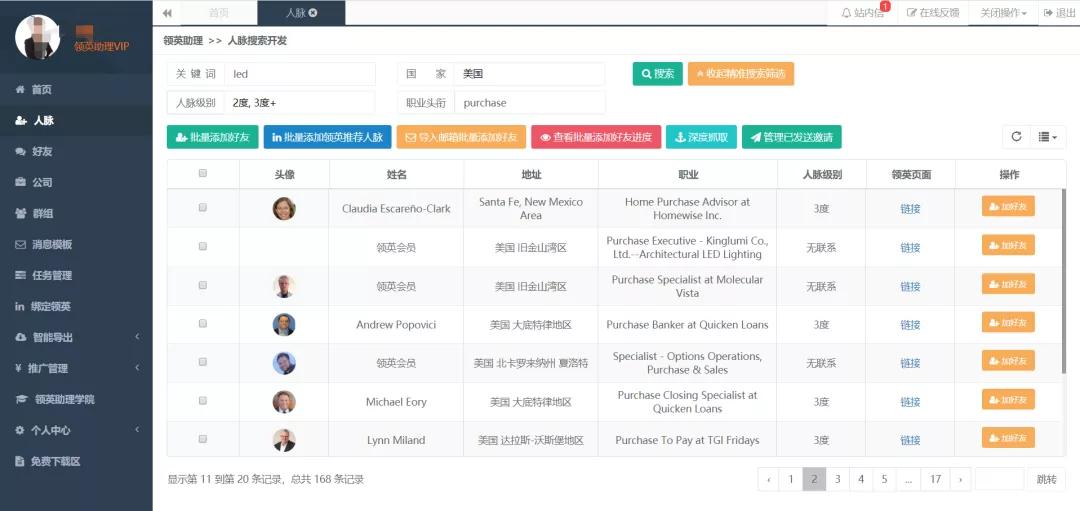Go to next page with the › arrow
1080x511 pixels.
(960, 479)
